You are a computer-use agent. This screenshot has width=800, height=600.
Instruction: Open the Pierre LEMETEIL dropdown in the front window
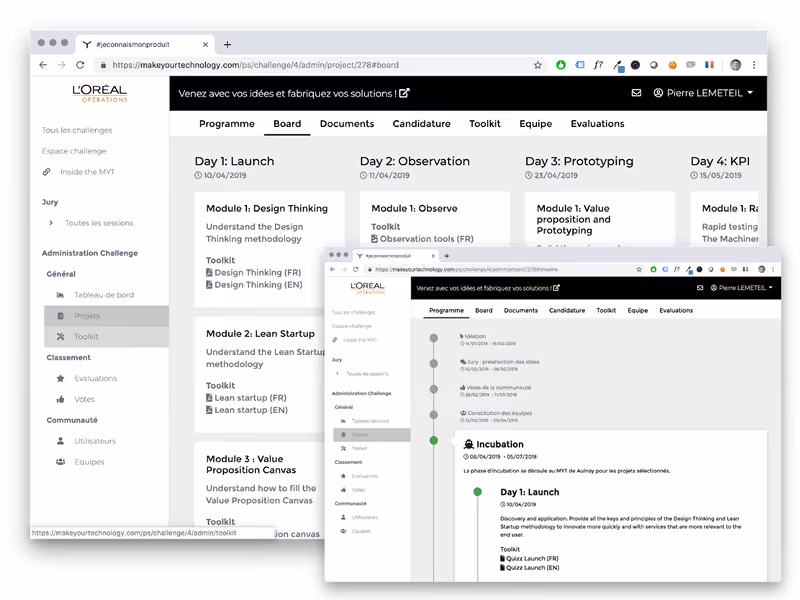[x=741, y=288]
